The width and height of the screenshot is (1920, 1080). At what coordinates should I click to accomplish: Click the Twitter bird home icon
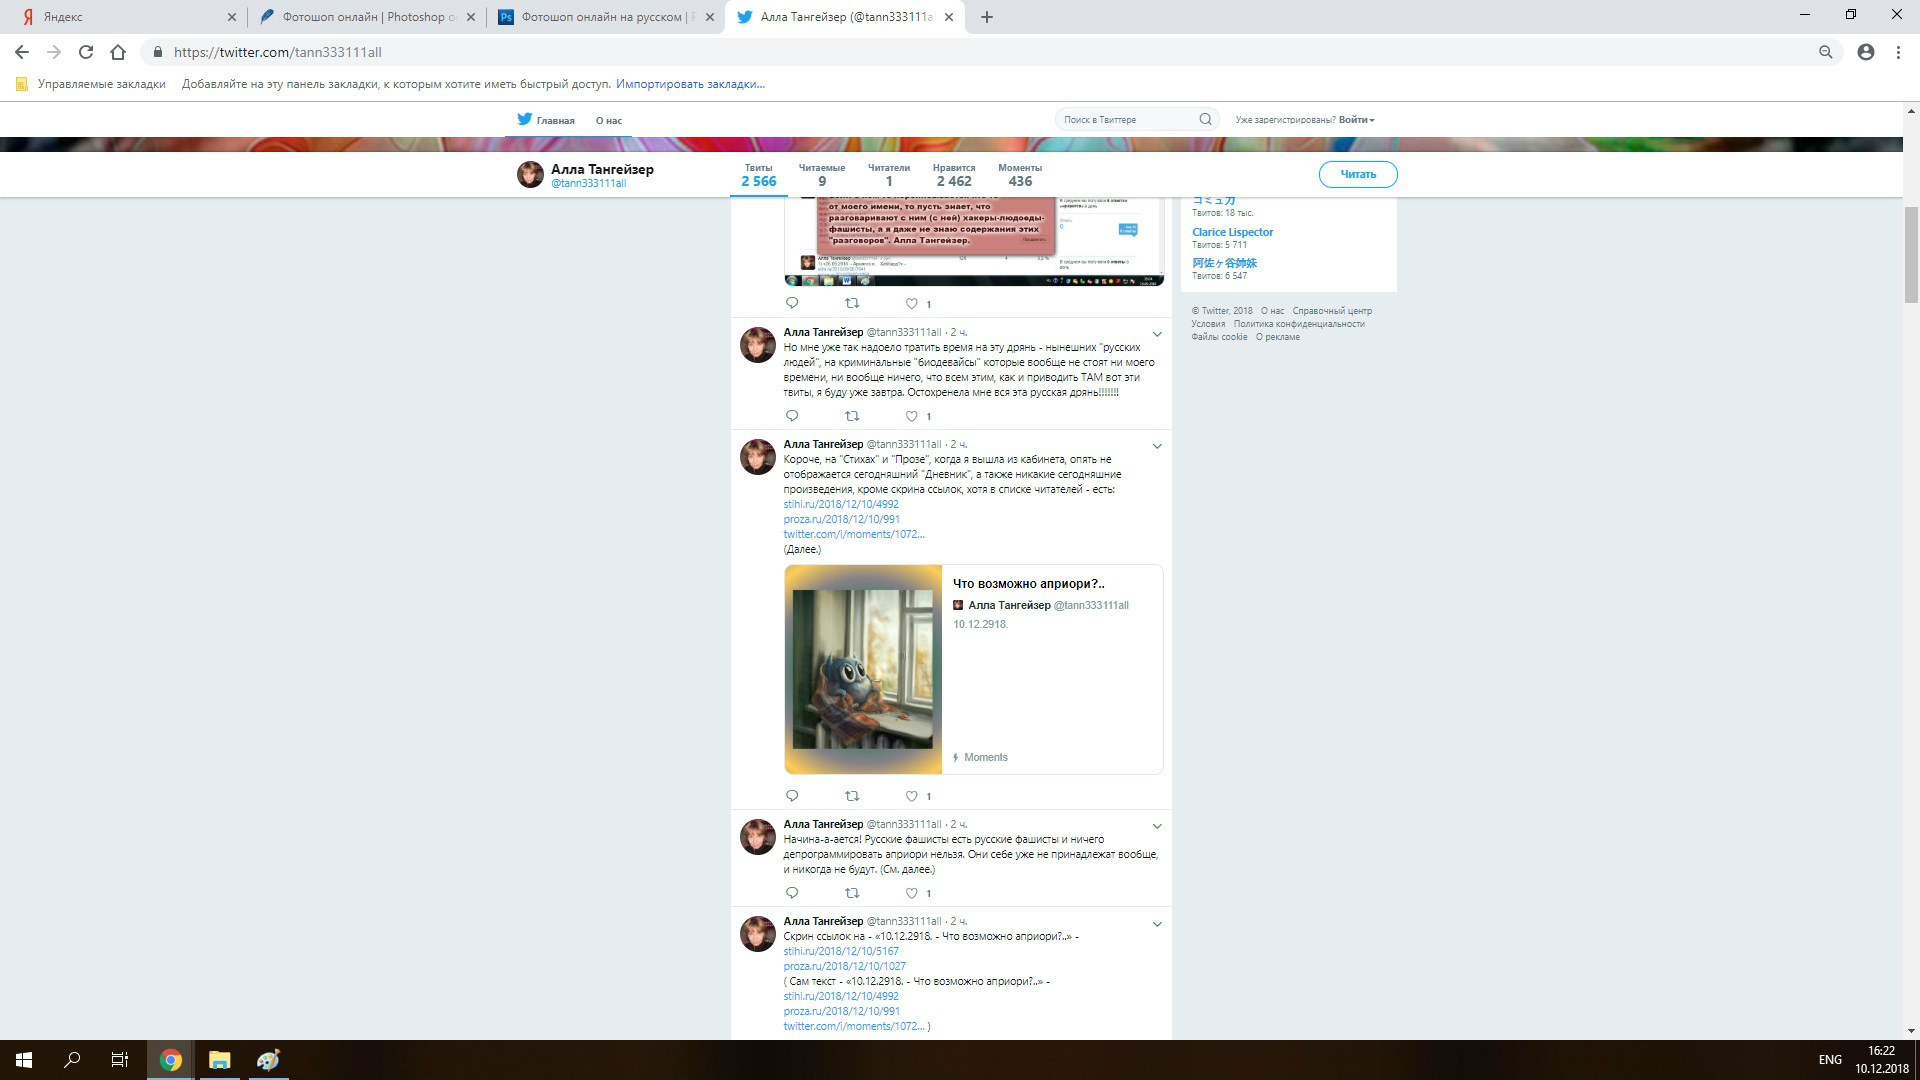(x=525, y=119)
